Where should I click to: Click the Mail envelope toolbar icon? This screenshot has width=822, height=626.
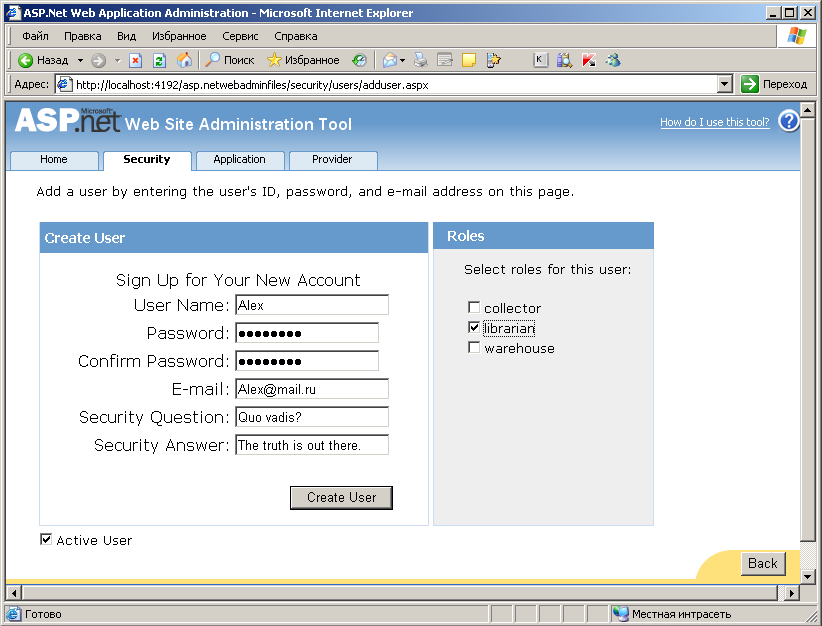[390, 60]
